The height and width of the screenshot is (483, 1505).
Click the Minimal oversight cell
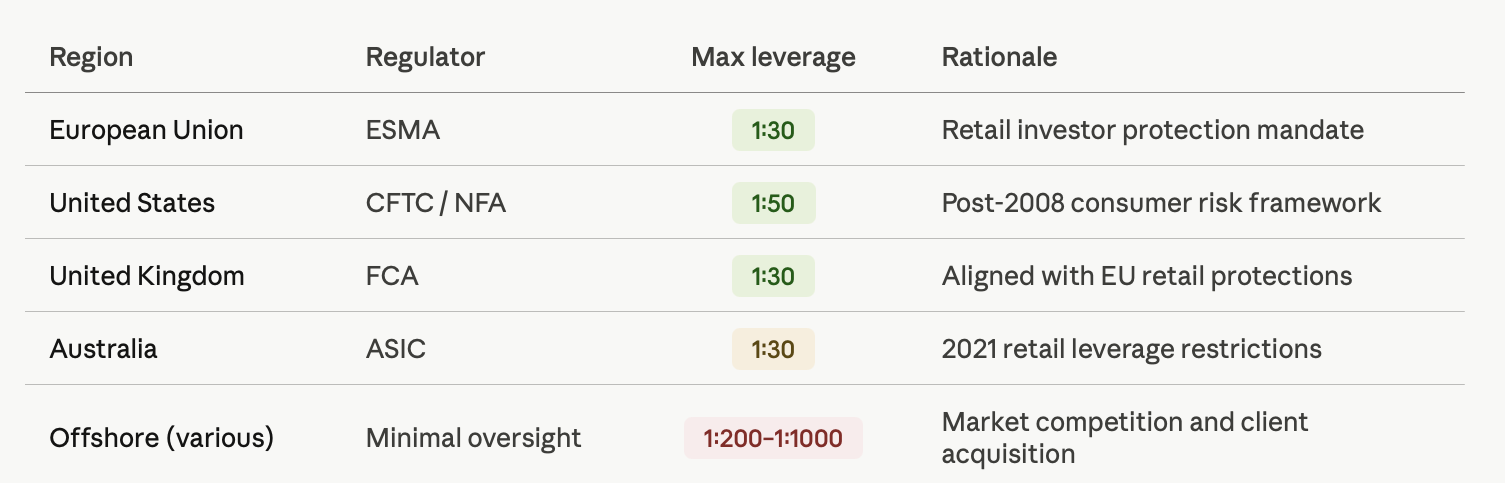coord(473,438)
